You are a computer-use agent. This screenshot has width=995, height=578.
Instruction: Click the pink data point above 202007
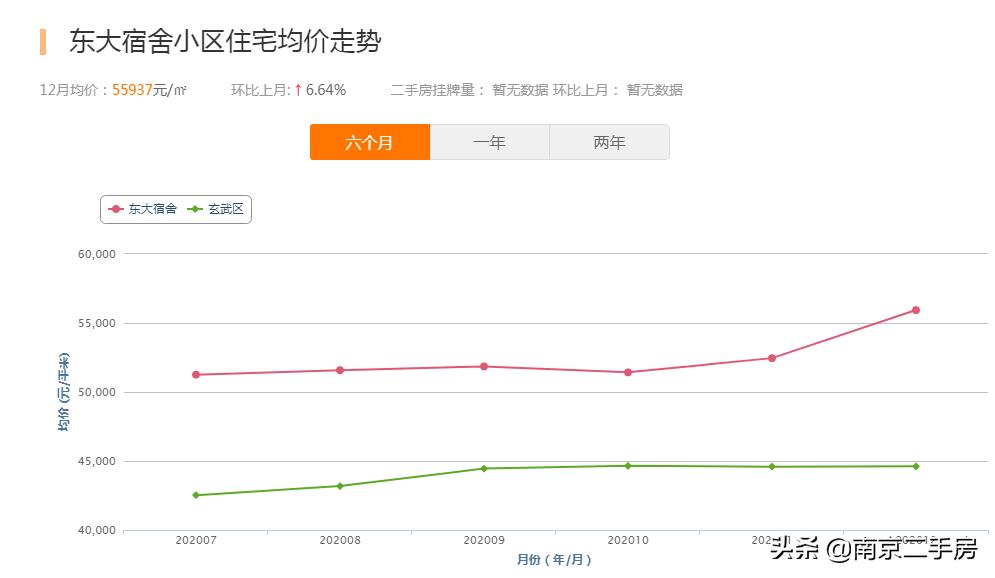click(x=195, y=373)
